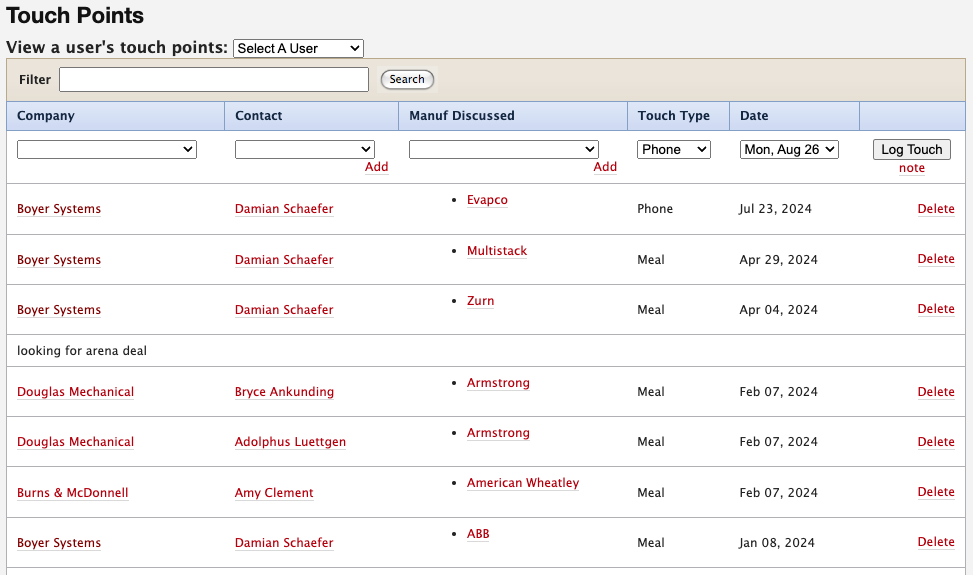Image resolution: width=973 pixels, height=575 pixels.
Task: Open the Zurn manufacturer link
Action: [x=480, y=301]
